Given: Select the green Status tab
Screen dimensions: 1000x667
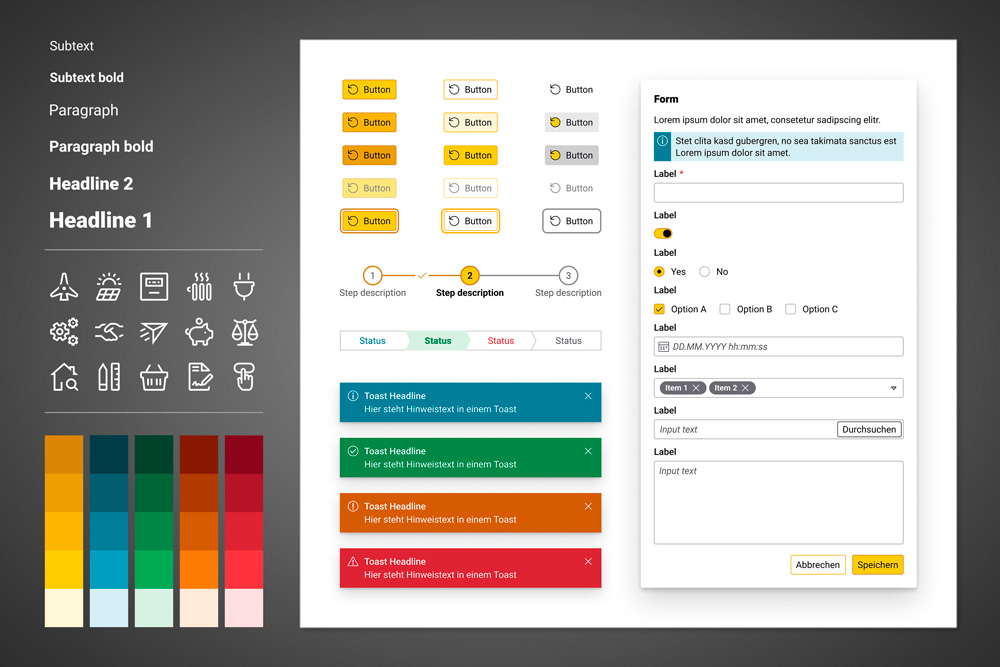Looking at the screenshot, I should click(437, 341).
